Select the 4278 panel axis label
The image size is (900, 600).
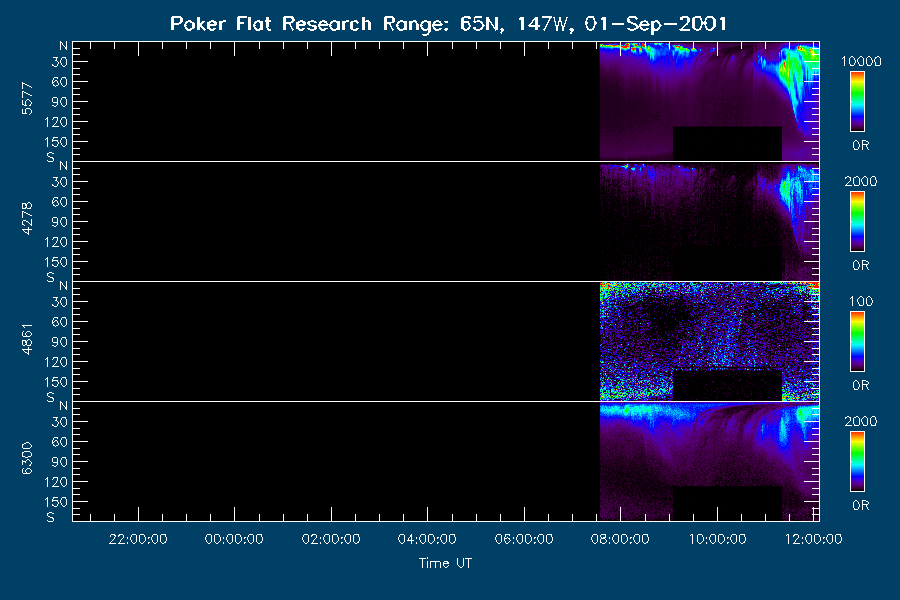click(x=27, y=219)
